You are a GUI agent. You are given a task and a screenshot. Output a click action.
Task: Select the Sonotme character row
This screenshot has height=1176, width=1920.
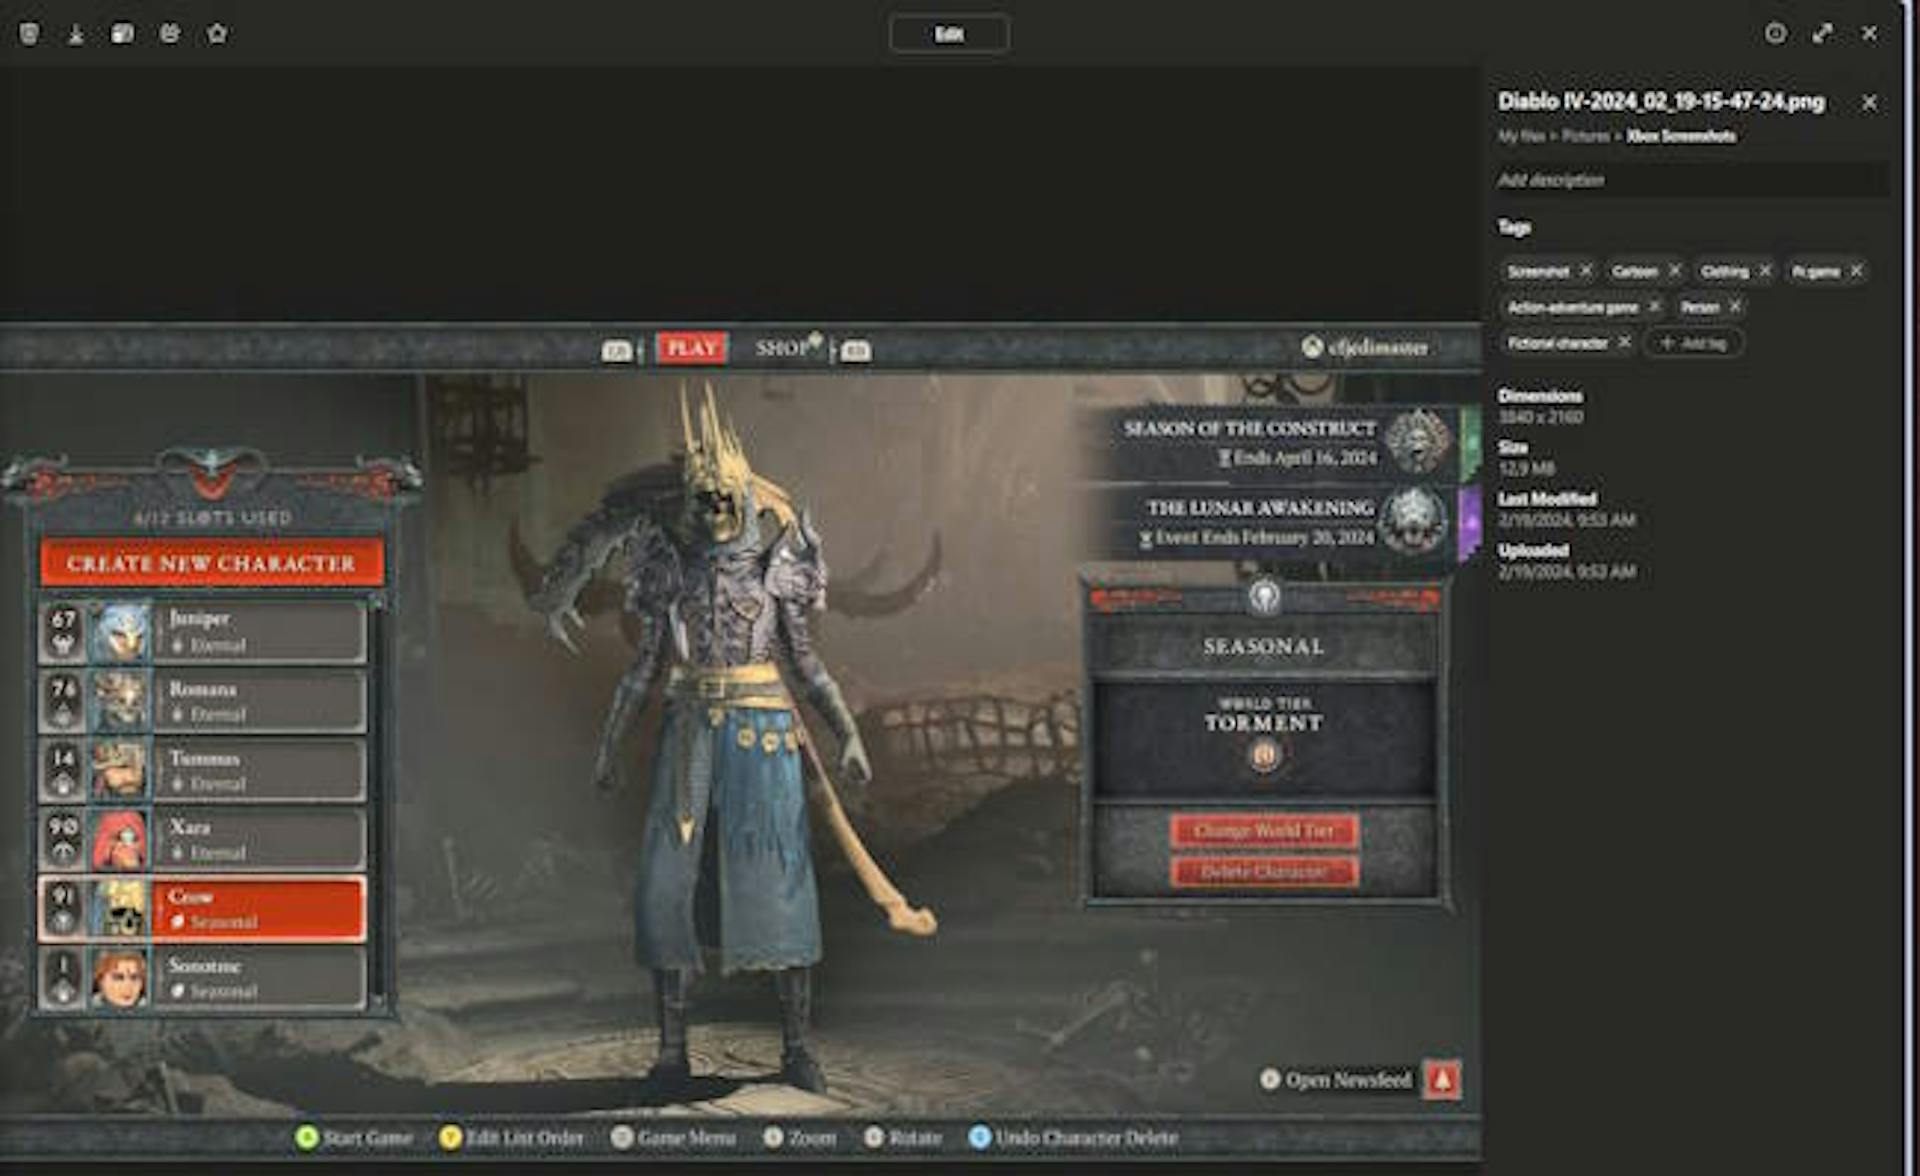pos(203,978)
